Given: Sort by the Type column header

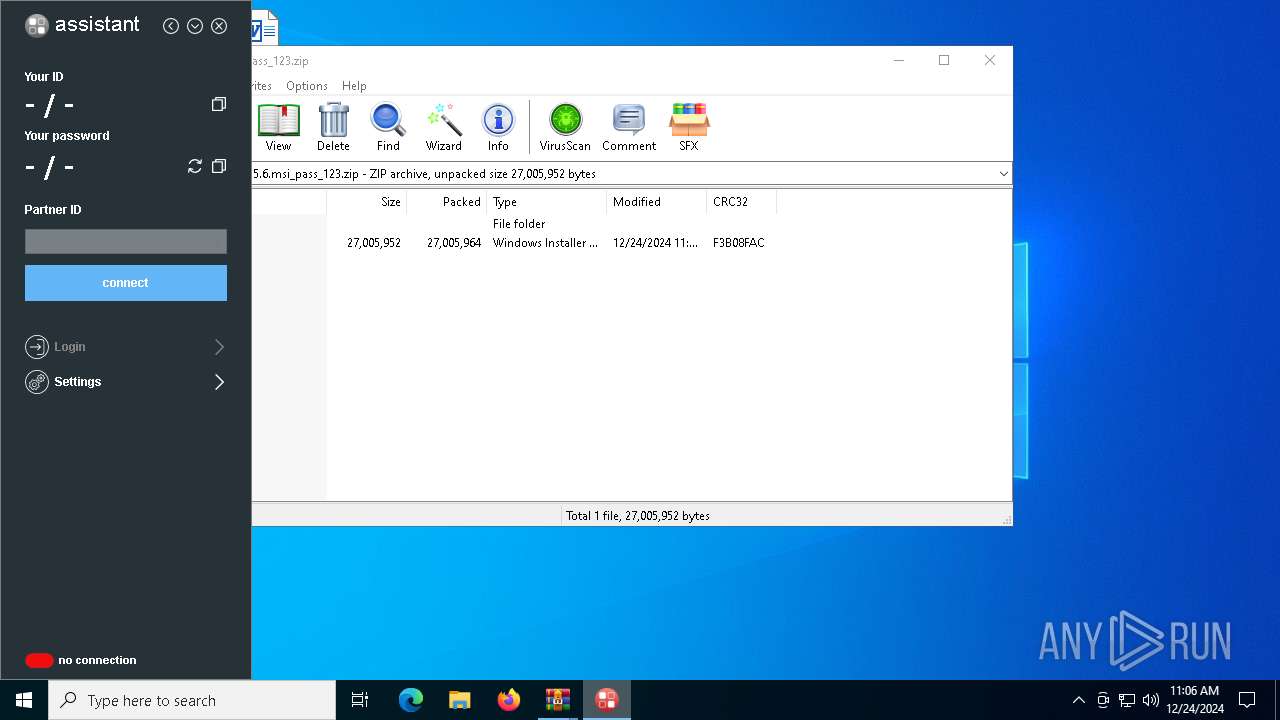Looking at the screenshot, I should click(x=546, y=202).
